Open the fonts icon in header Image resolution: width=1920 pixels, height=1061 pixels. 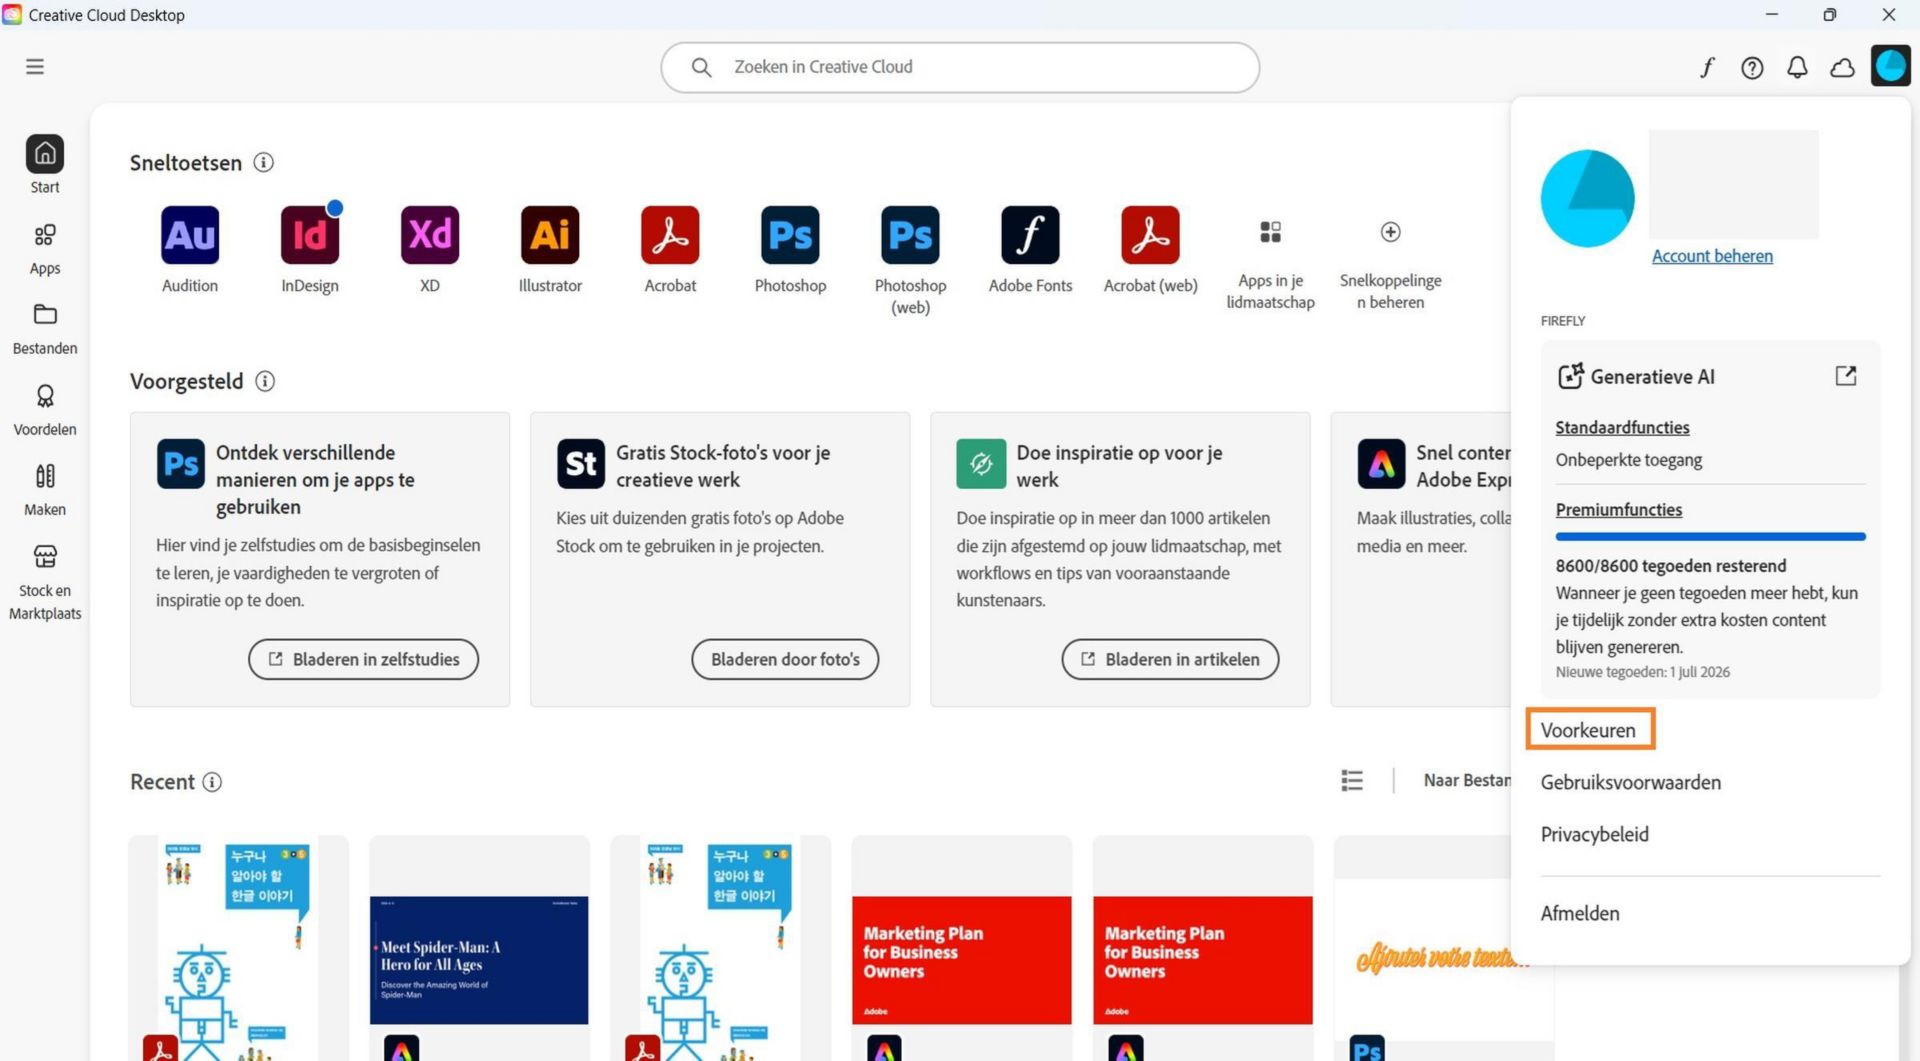[x=1707, y=67]
